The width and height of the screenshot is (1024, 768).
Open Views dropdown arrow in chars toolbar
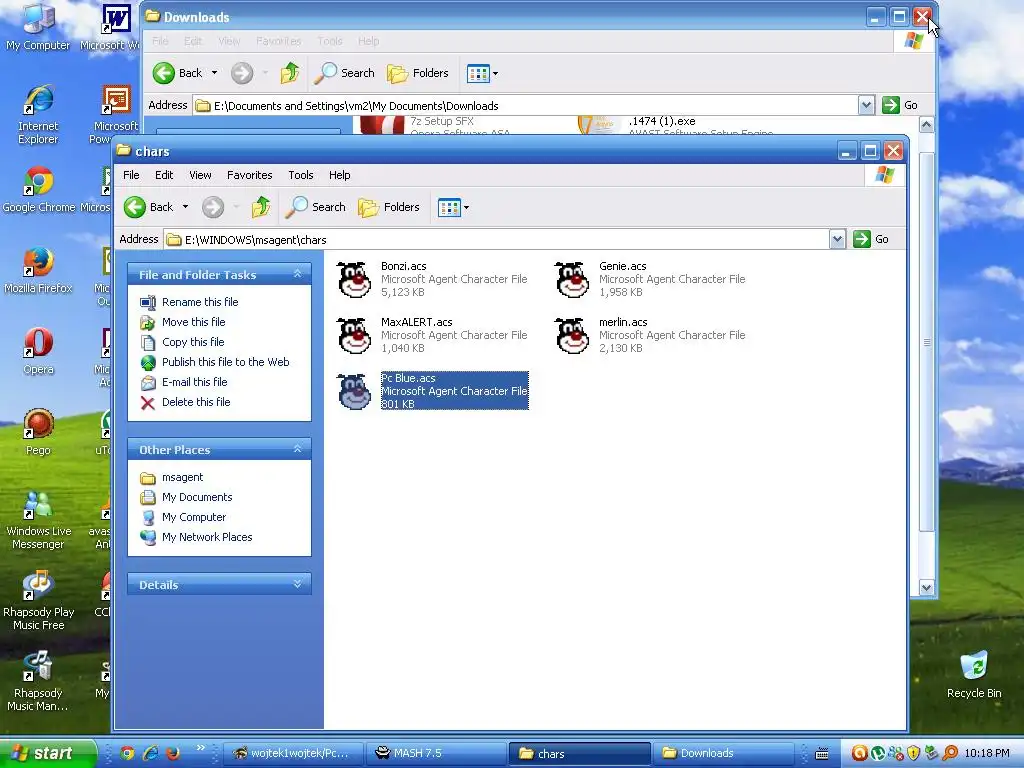point(466,208)
